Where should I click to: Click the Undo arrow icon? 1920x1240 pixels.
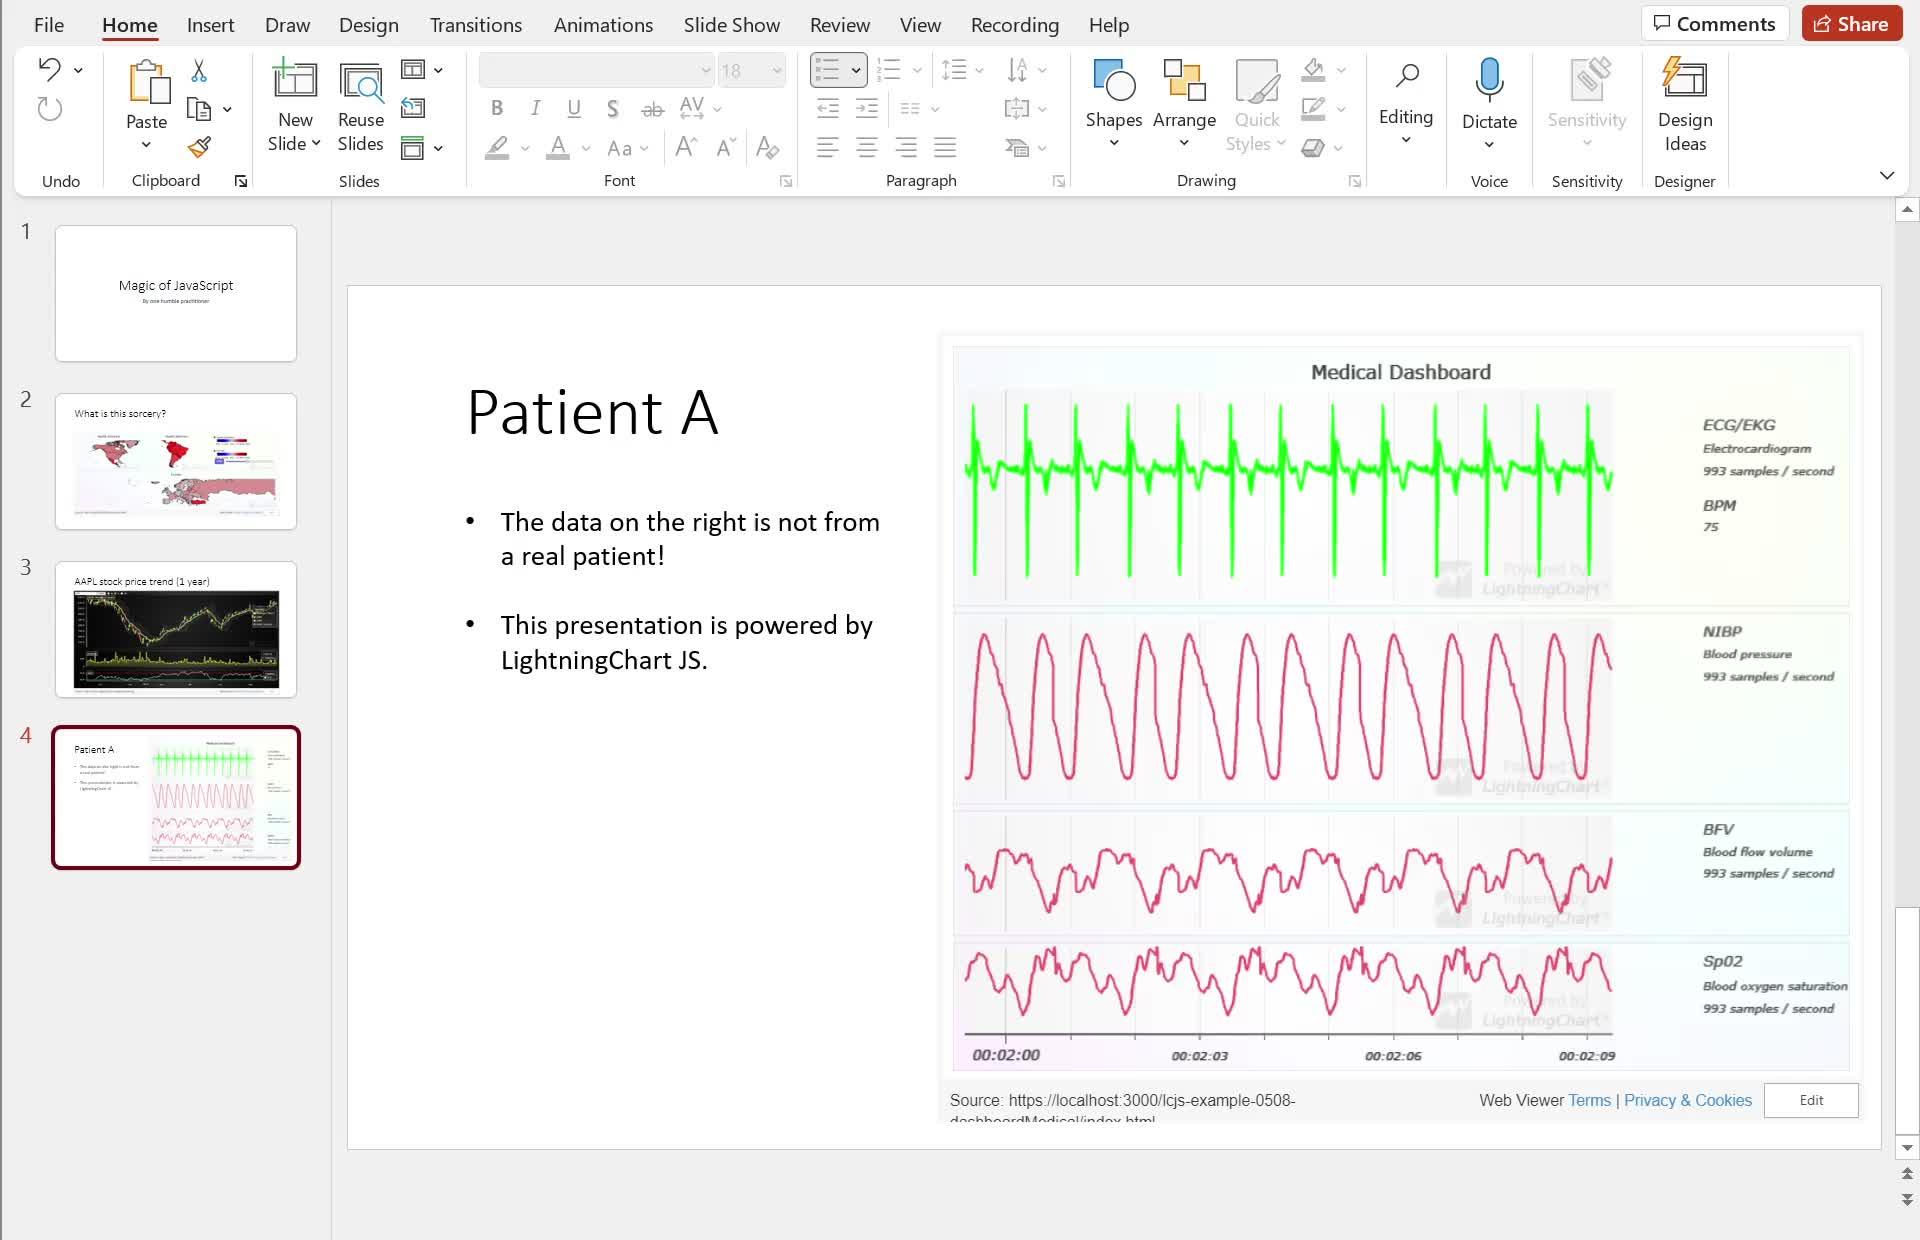coord(49,69)
